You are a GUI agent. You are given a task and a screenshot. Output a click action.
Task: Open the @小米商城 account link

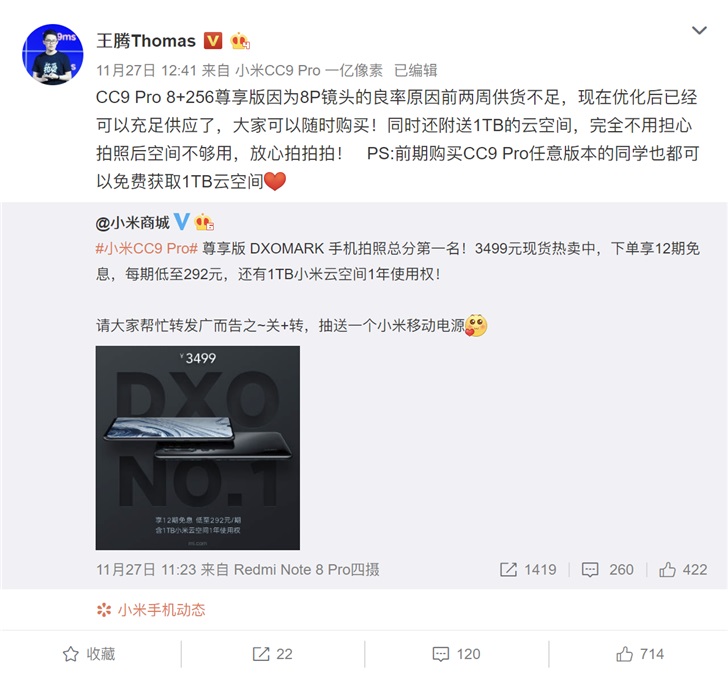point(132,223)
